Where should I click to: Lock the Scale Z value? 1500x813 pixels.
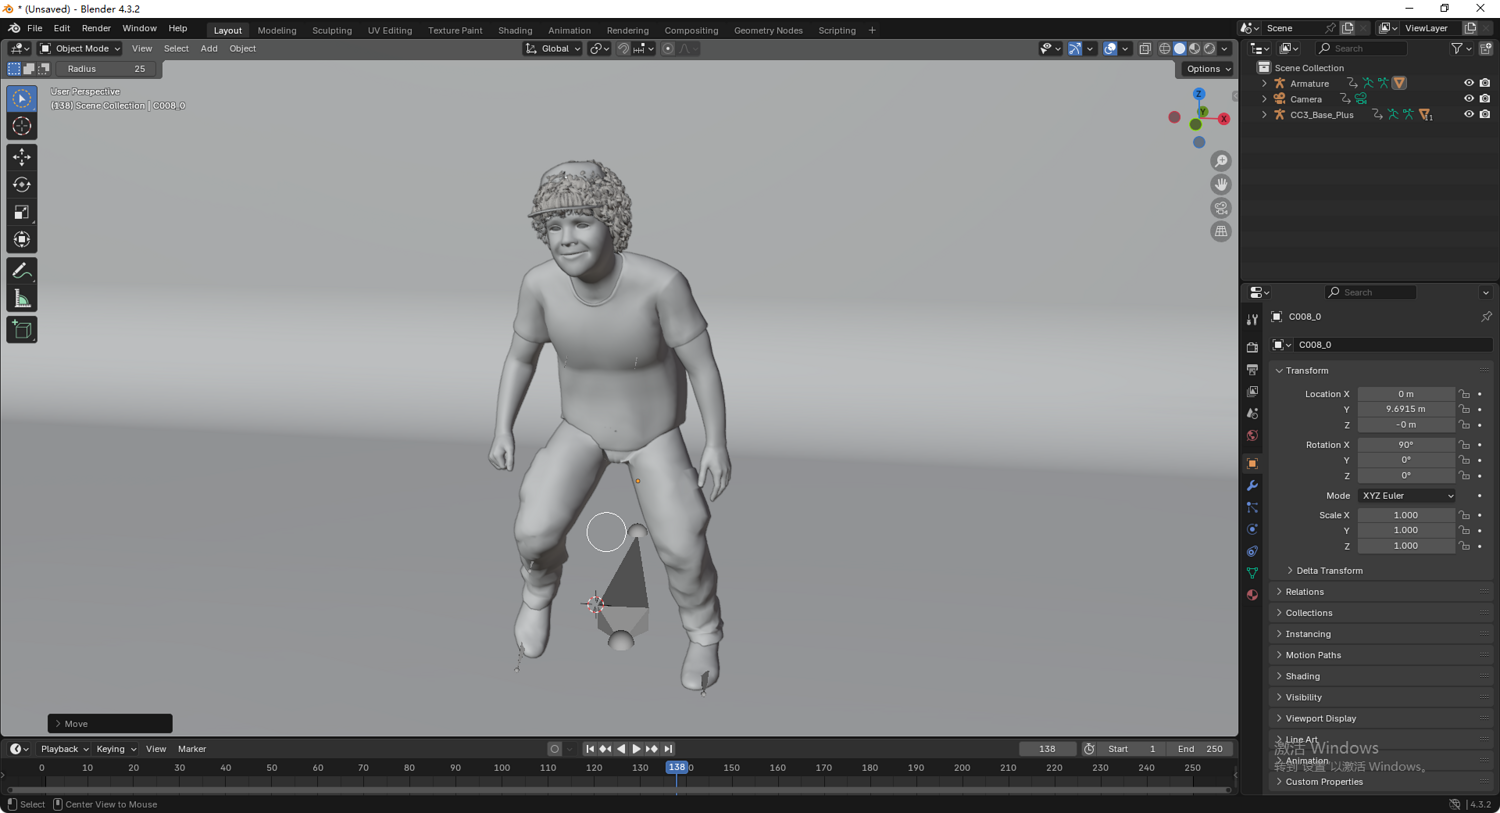click(1464, 546)
